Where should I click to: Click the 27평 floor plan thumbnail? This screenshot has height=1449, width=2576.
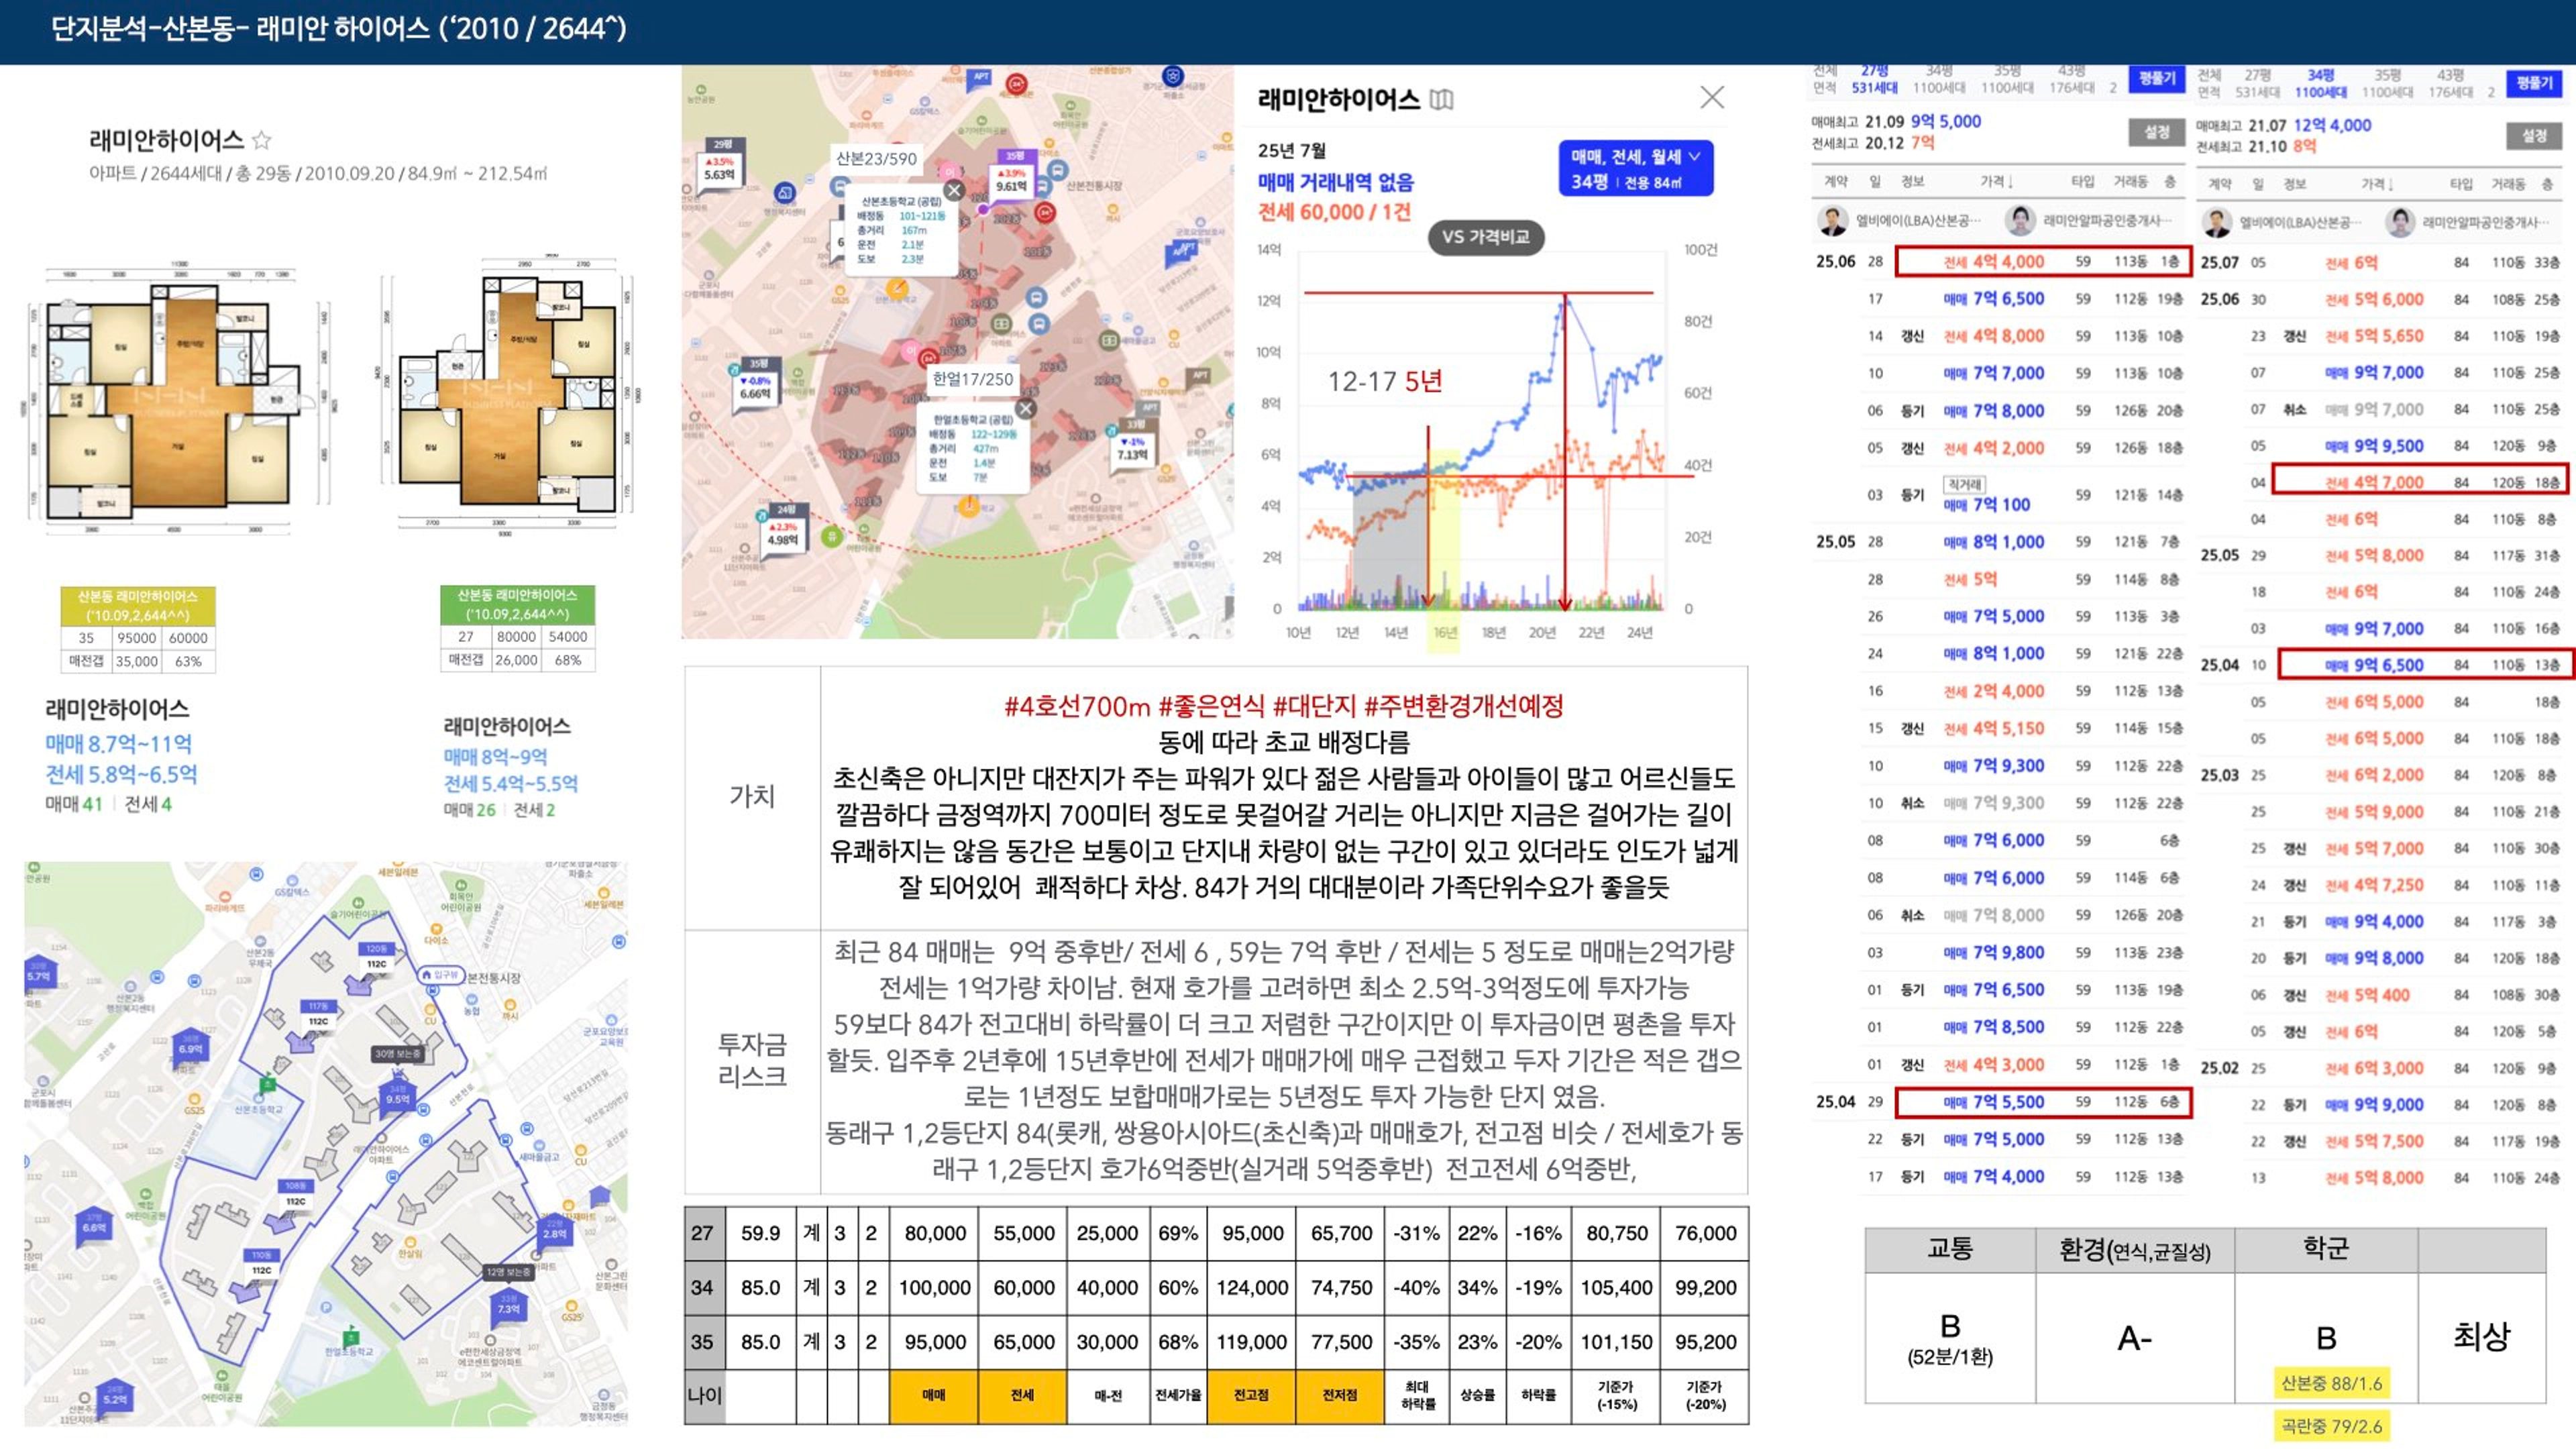pos(508,395)
